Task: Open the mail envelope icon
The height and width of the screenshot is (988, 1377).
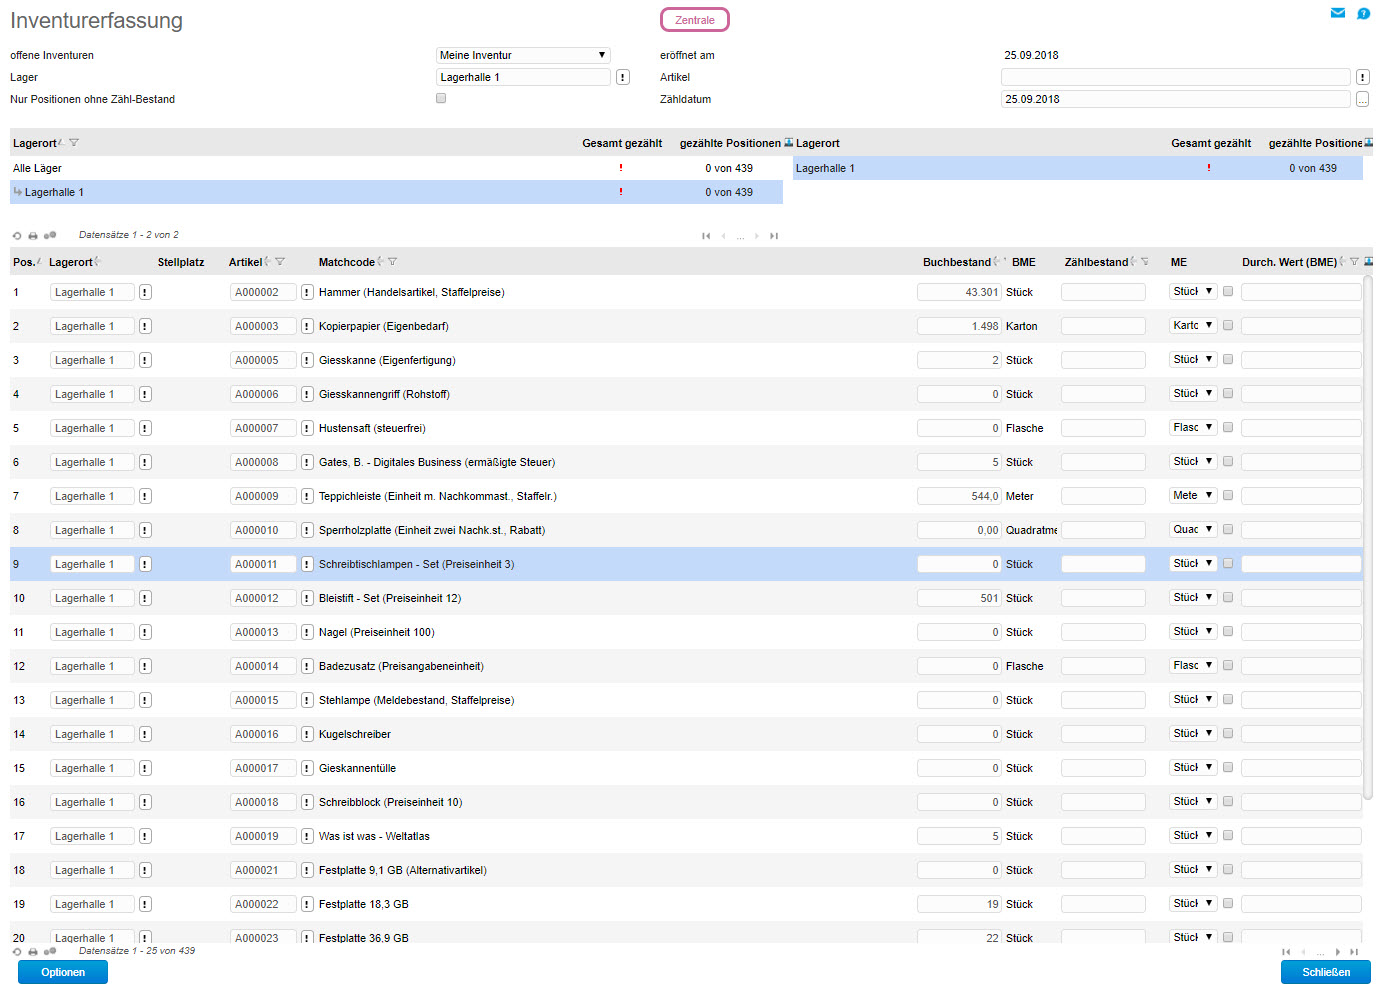Action: pos(1337,13)
